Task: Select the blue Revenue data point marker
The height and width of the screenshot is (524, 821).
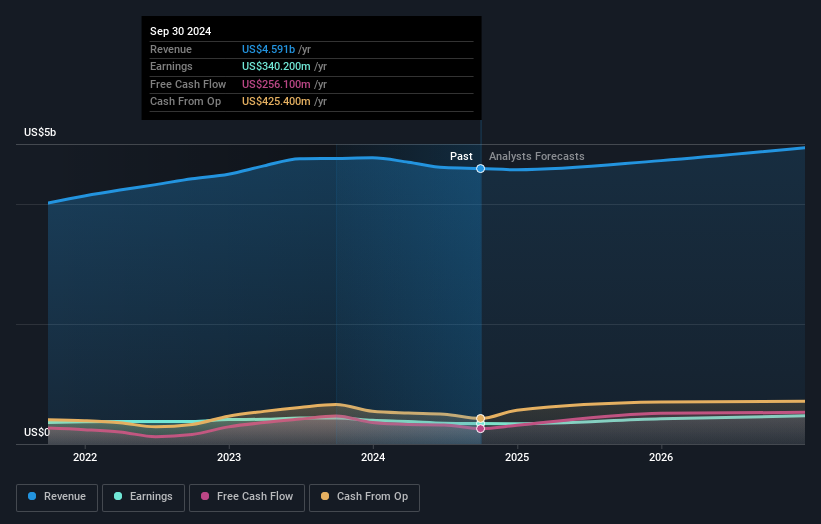Action: tap(480, 169)
